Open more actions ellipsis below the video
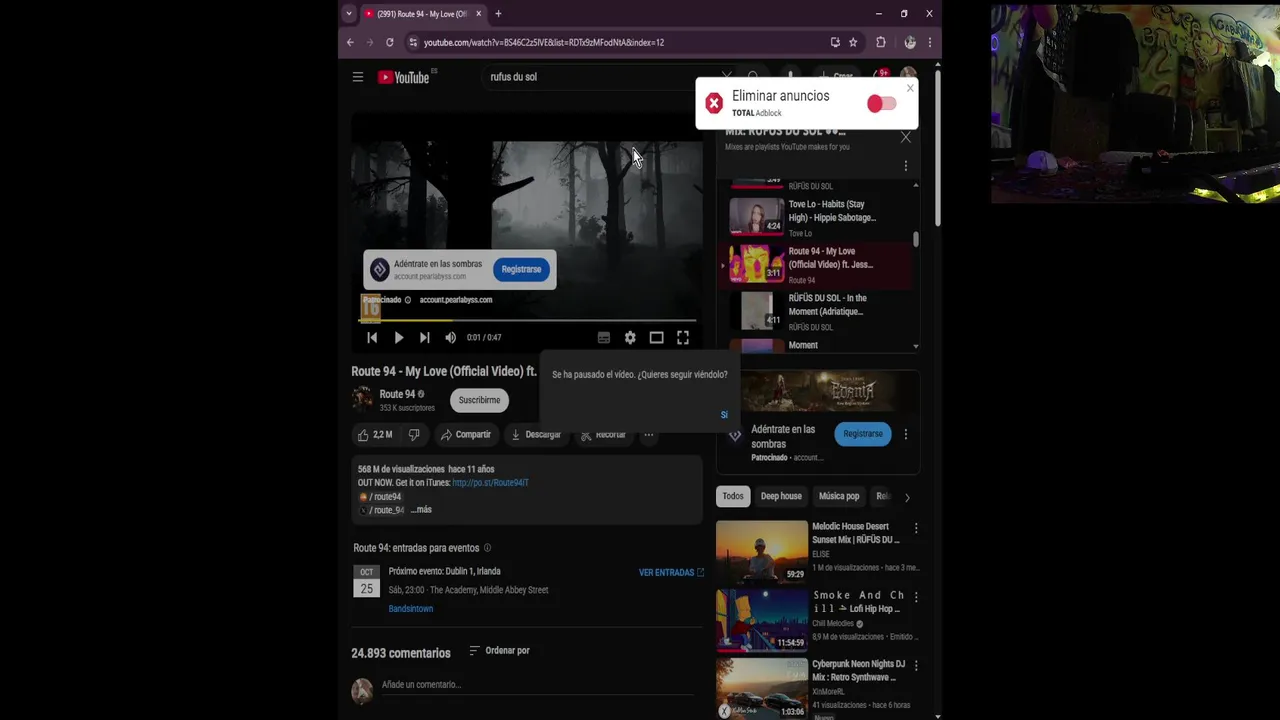 pyautogui.click(x=649, y=435)
